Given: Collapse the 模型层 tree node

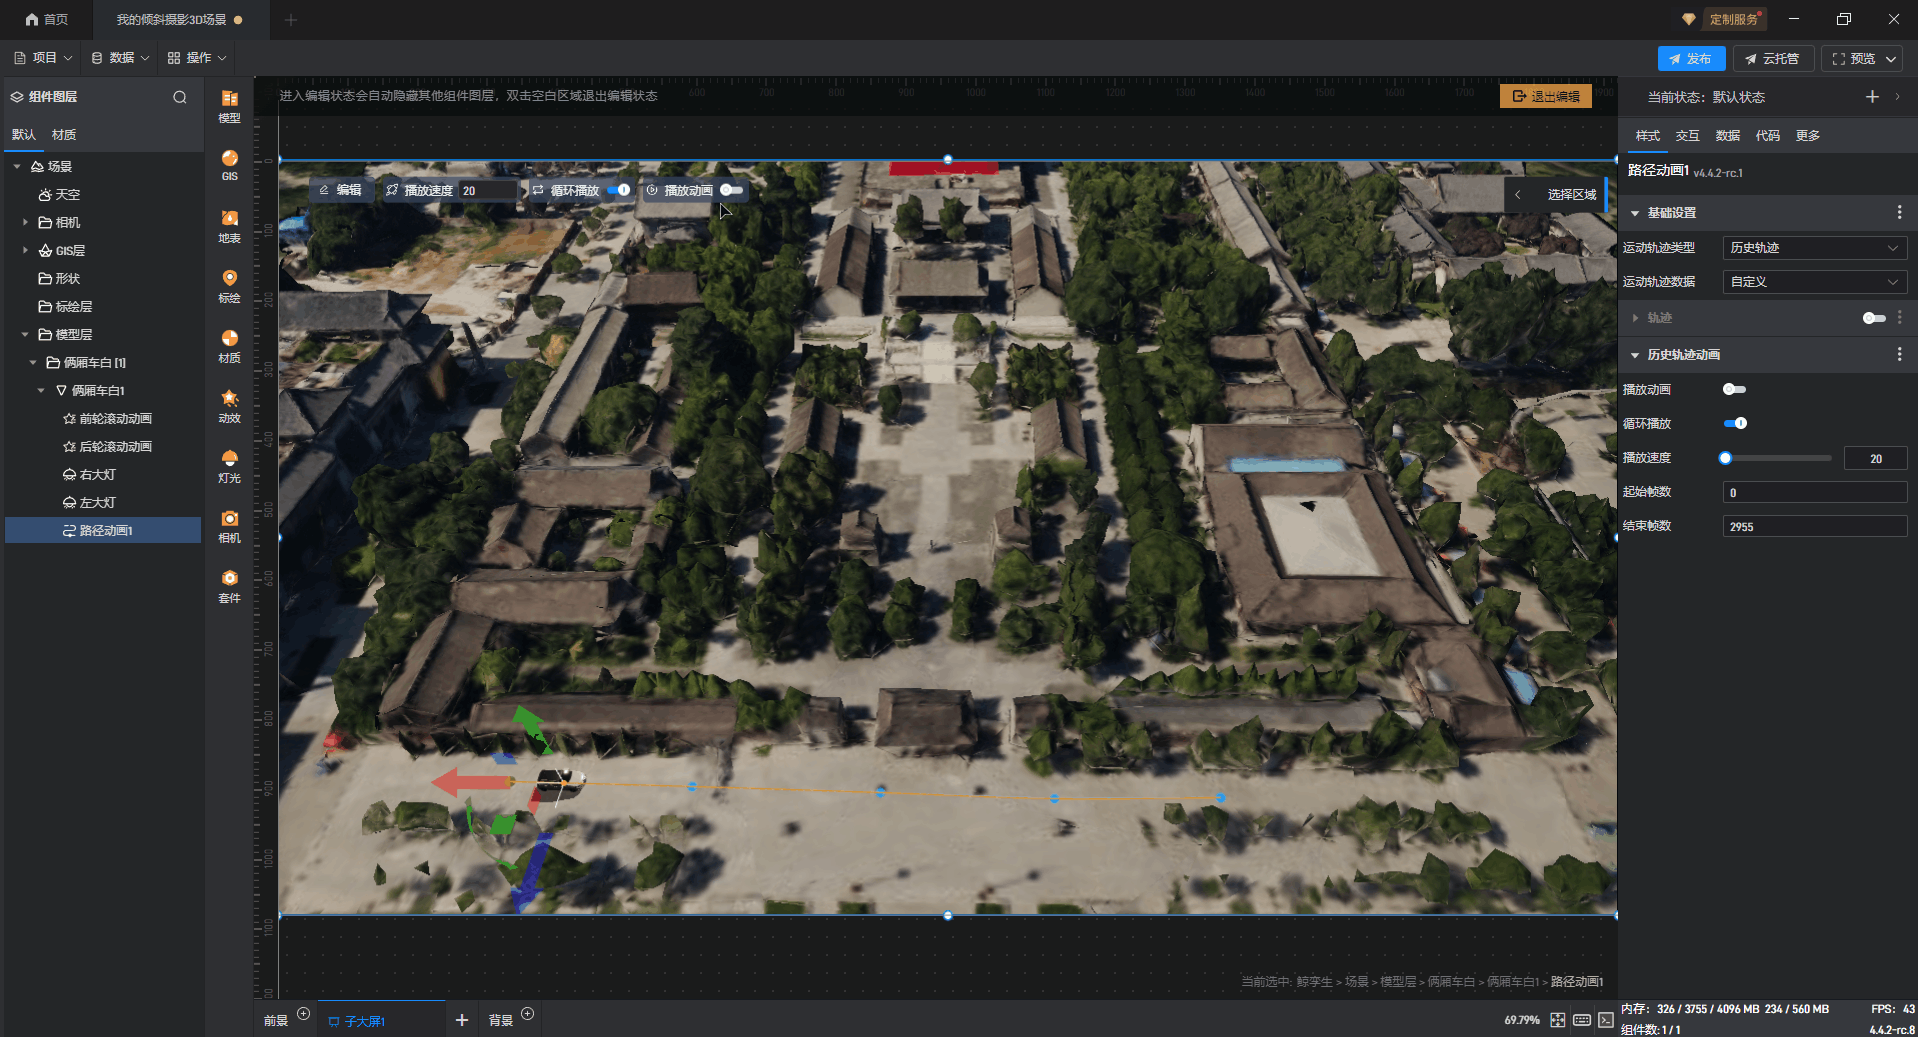Looking at the screenshot, I should pos(25,335).
